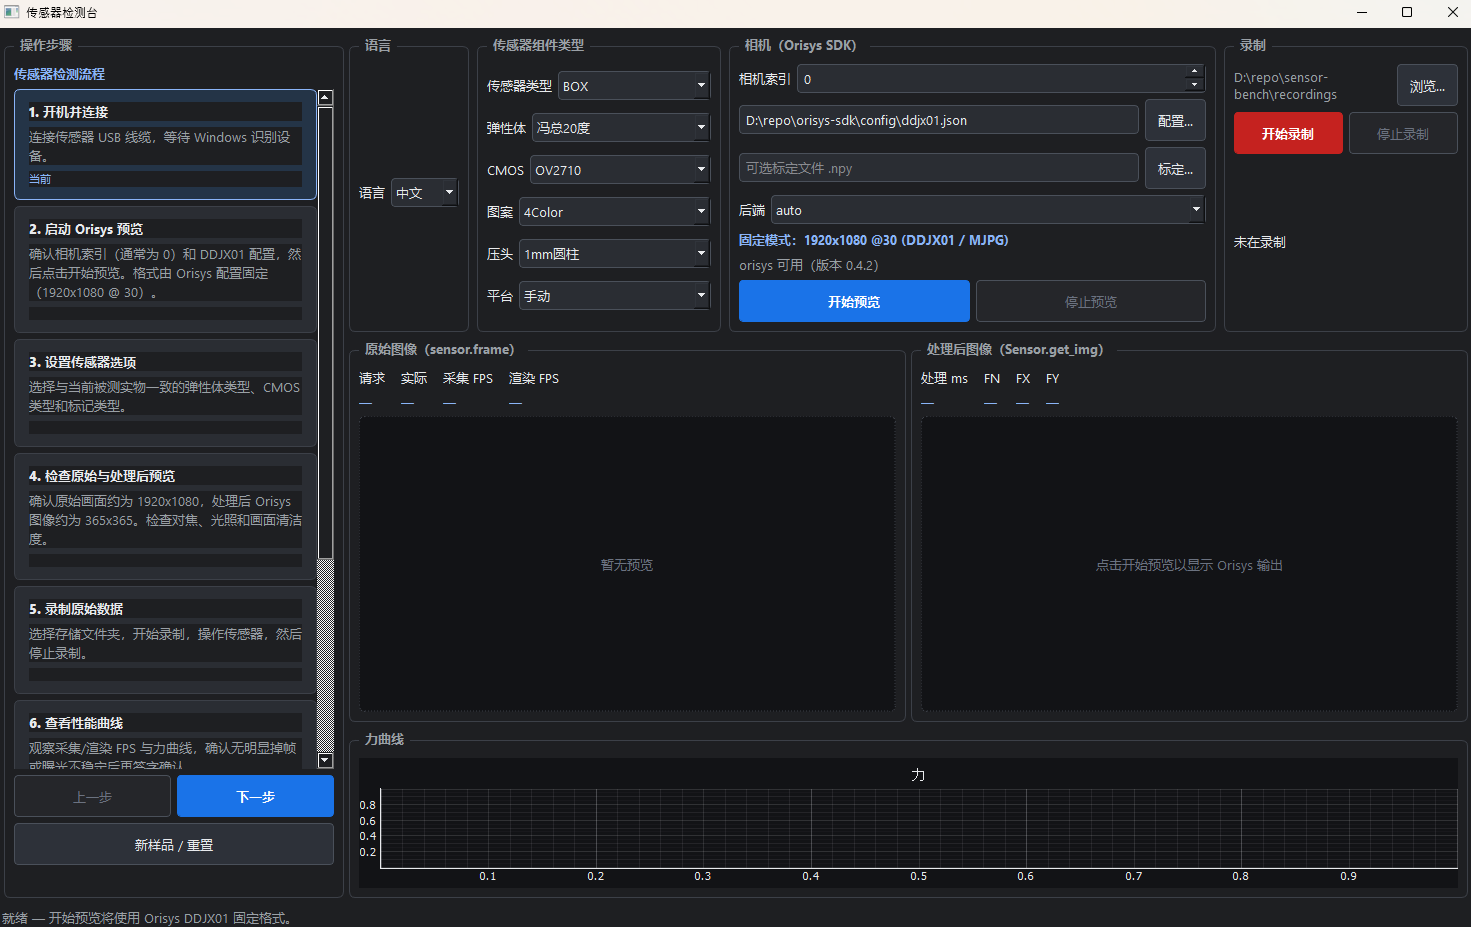Select step 5. 录制原始数据 card
The width and height of the screenshot is (1471, 927).
[x=165, y=639]
